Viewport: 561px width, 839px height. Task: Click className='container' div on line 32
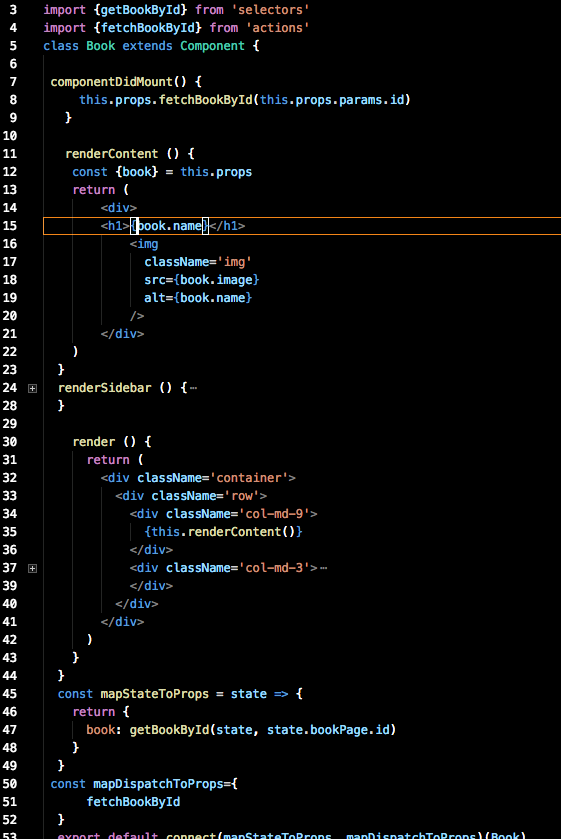pyautogui.click(x=198, y=478)
